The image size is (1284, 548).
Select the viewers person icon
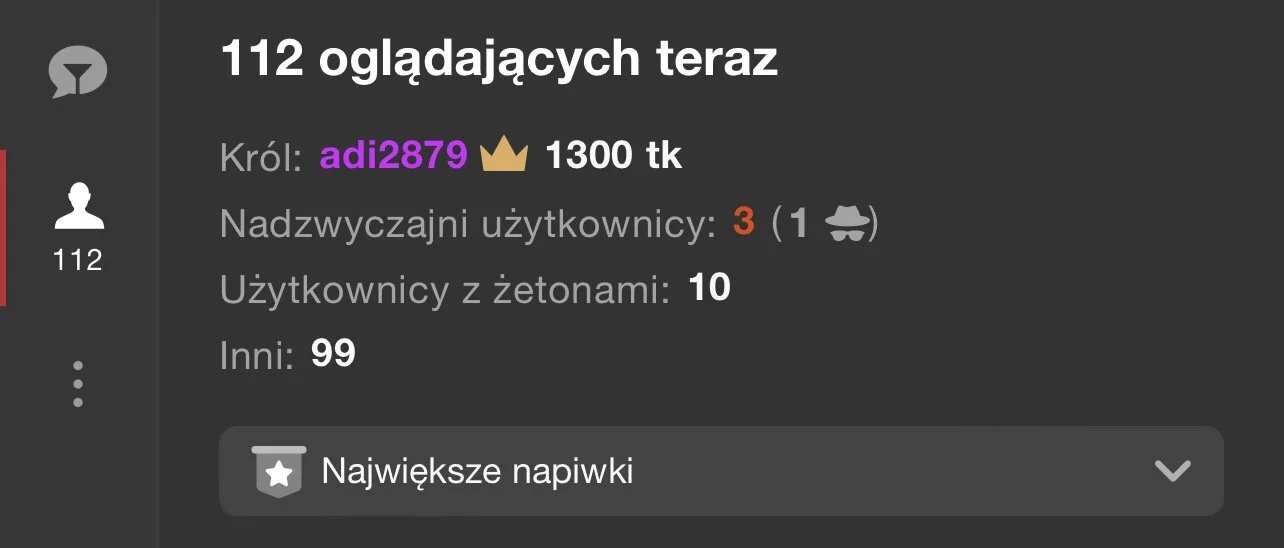[78, 207]
